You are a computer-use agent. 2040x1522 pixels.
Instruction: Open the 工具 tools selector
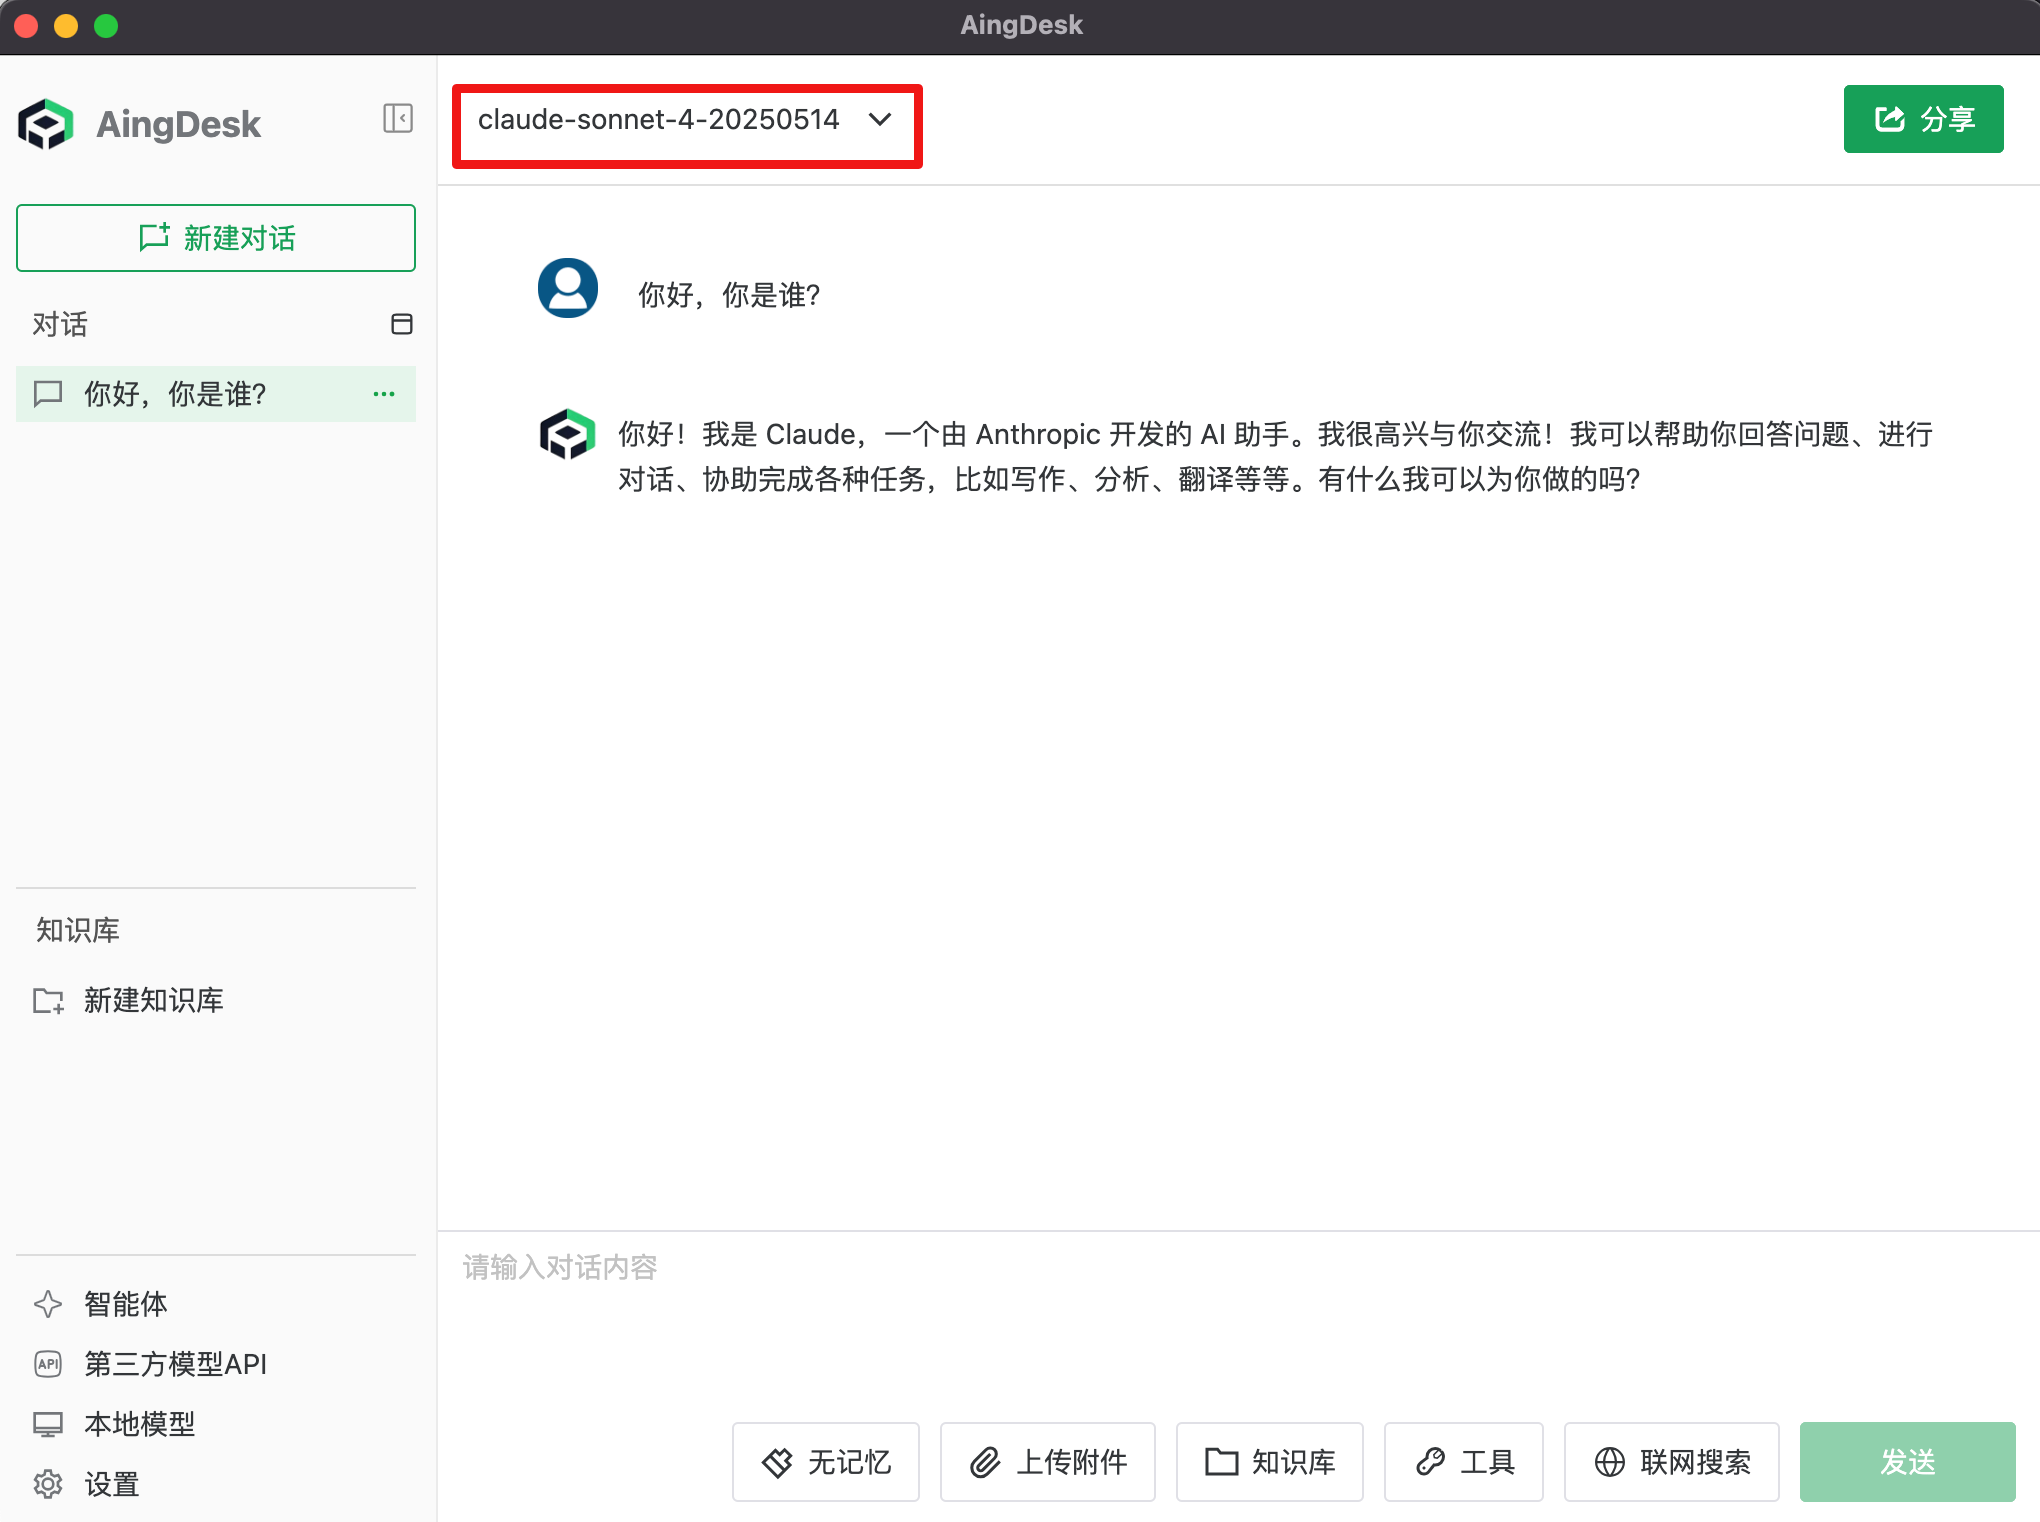[1463, 1462]
